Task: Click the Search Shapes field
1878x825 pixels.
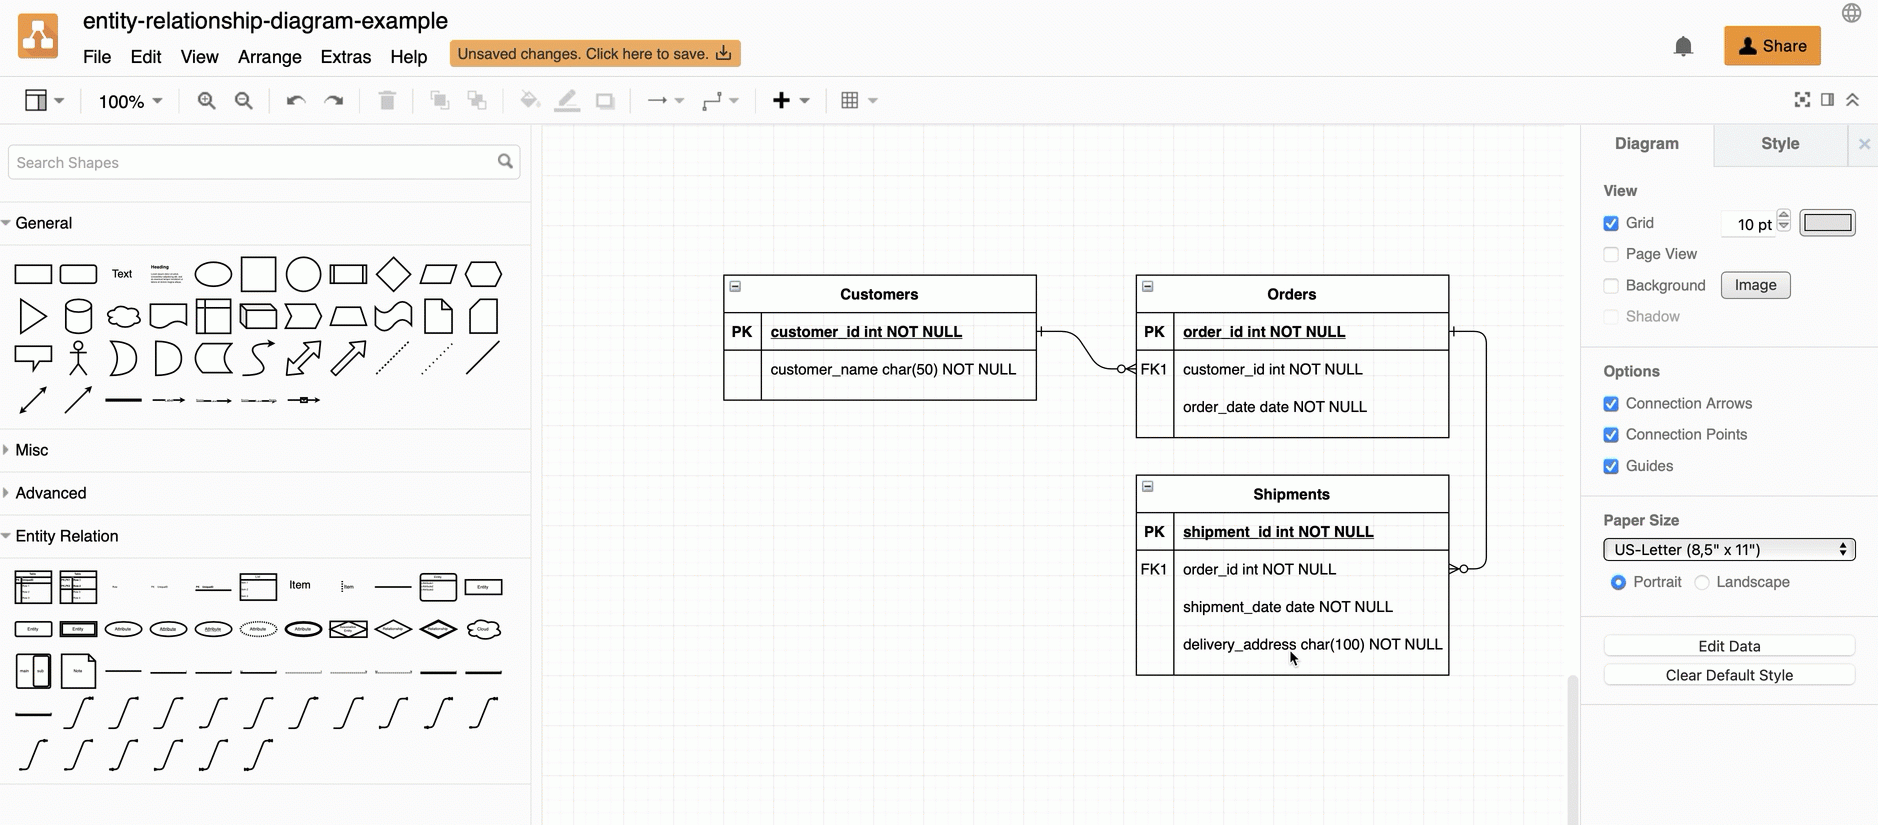Action: (255, 162)
